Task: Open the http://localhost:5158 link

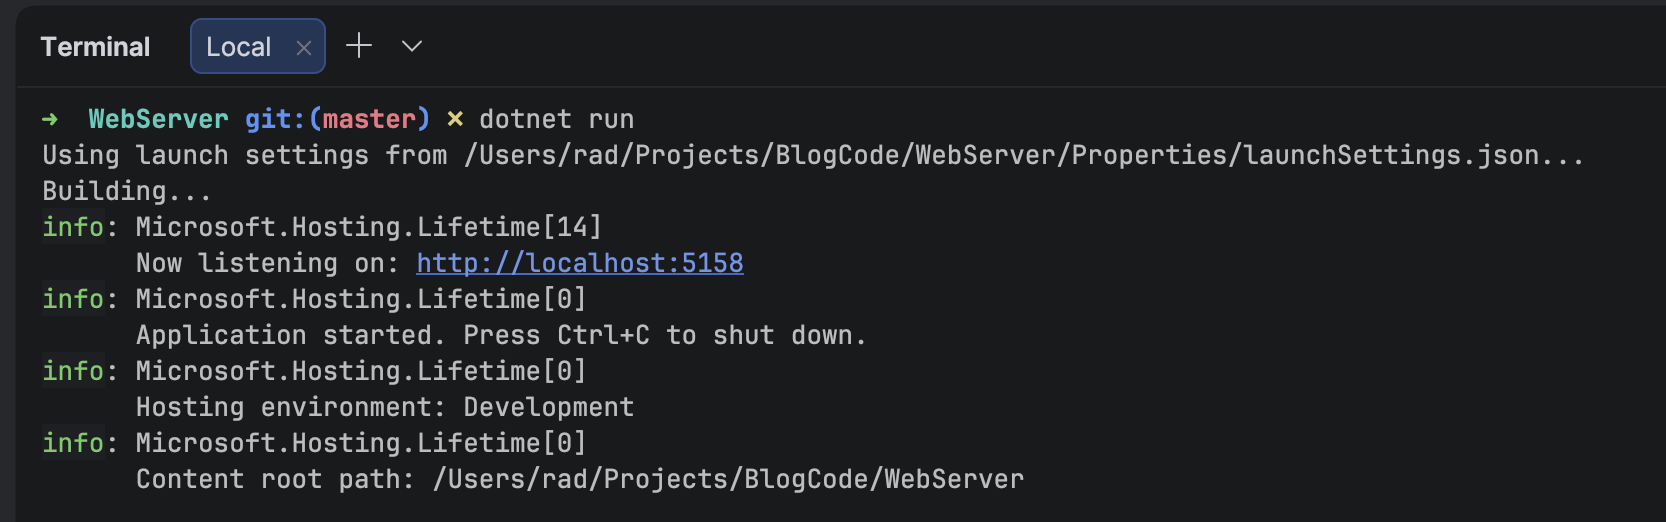Action: click(580, 263)
